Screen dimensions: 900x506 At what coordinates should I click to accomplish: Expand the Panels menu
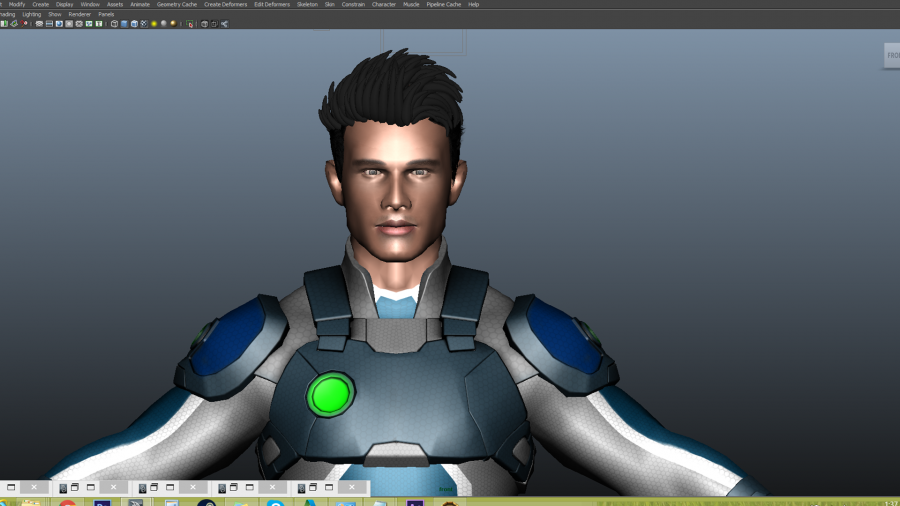106,14
